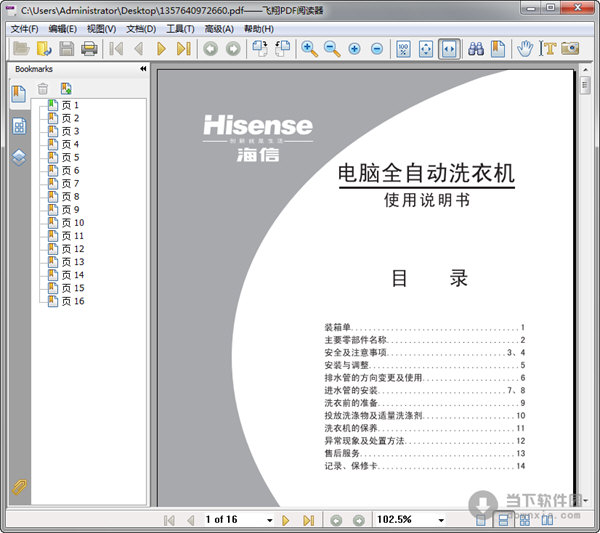Open the zoom level 102.5% dropdown
Viewport: 600px width, 533px height.
(x=441, y=520)
